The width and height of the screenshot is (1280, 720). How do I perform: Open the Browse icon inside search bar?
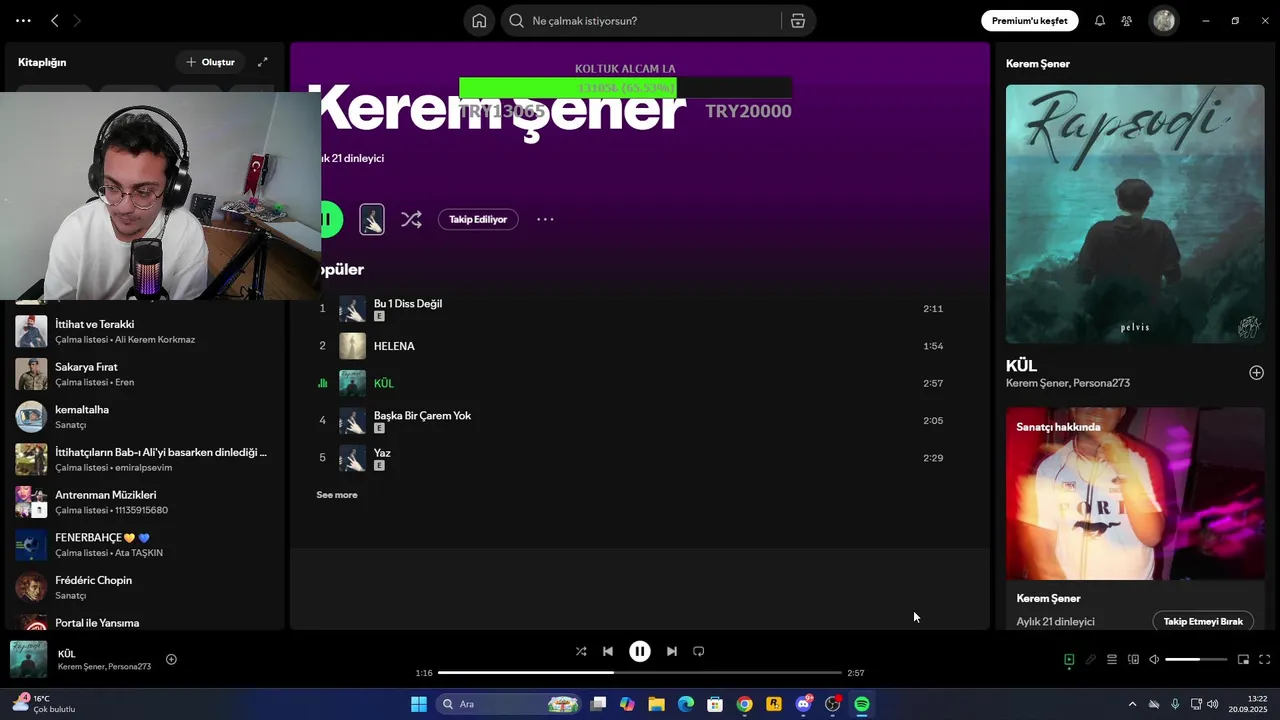click(x=798, y=21)
